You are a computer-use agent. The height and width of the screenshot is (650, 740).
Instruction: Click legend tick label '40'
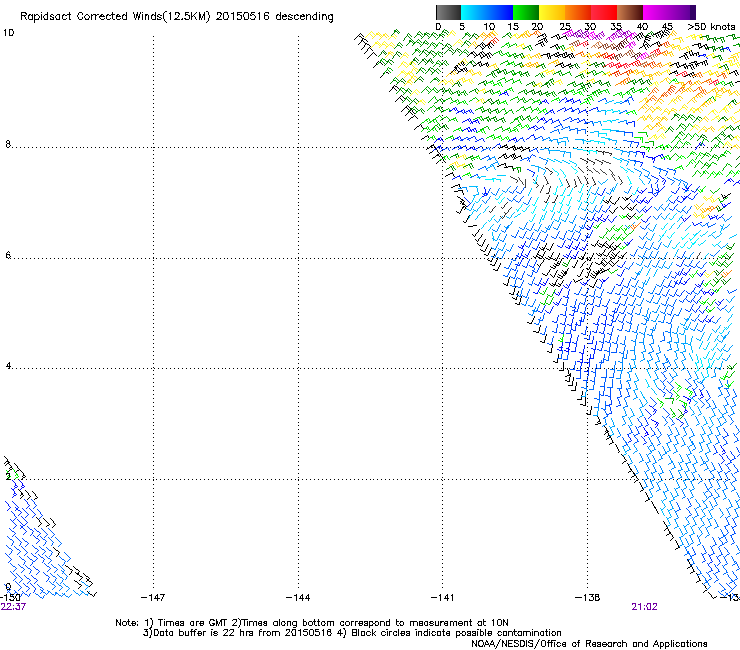(642, 27)
